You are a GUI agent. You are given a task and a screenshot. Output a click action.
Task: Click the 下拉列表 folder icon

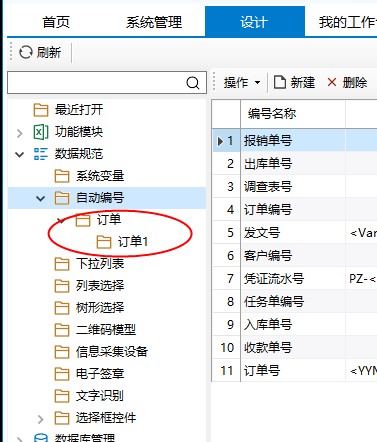(x=62, y=264)
